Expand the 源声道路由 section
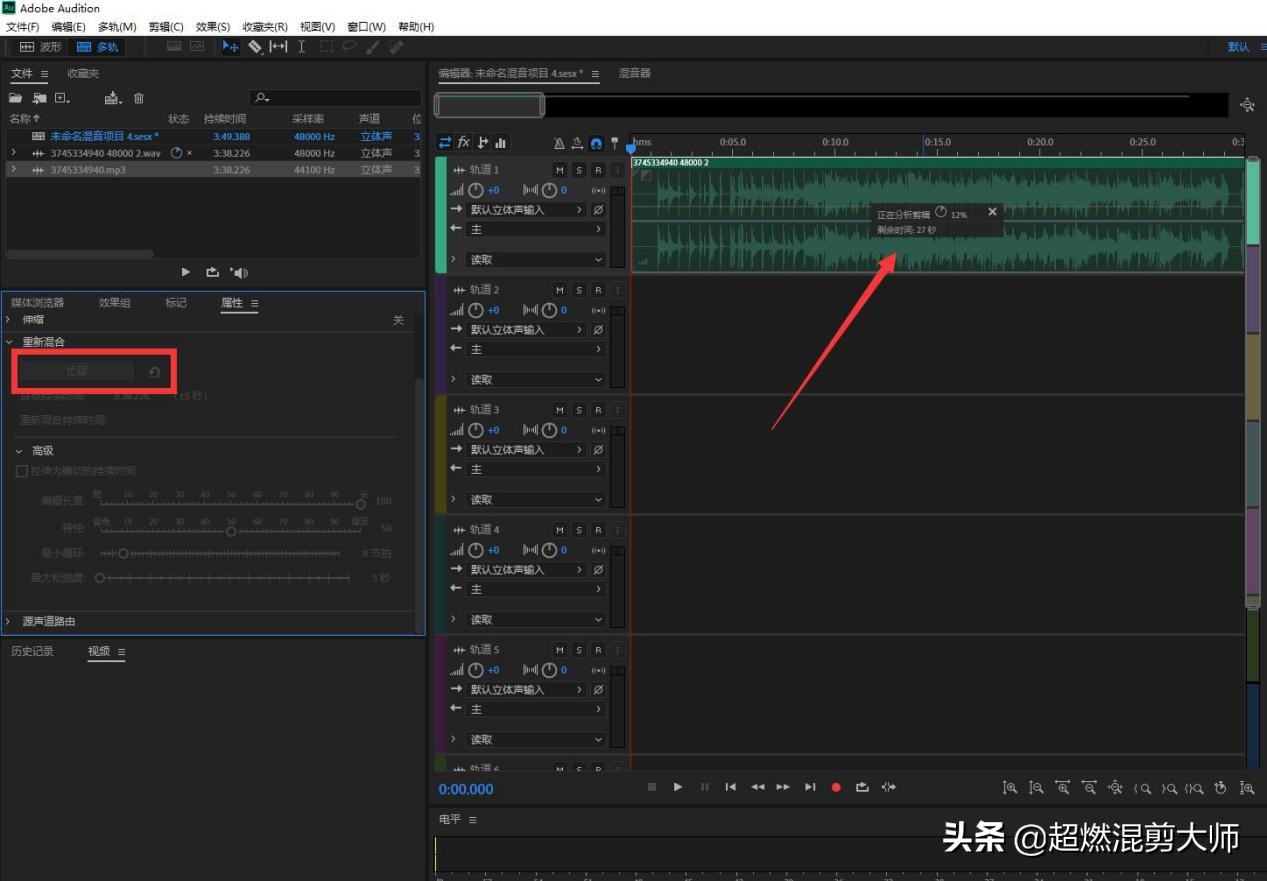This screenshot has height=881, width=1267. click(x=9, y=621)
